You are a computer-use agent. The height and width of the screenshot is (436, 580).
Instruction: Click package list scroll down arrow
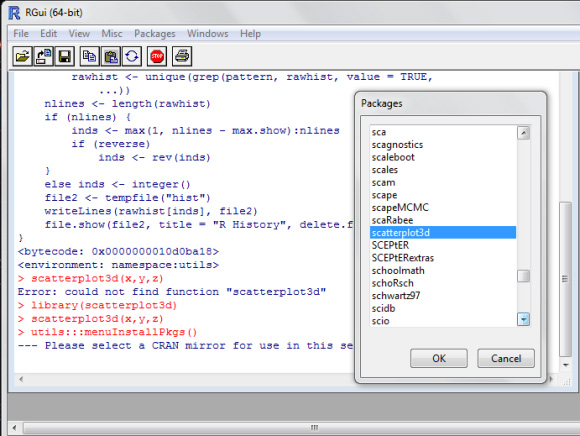pos(523,319)
